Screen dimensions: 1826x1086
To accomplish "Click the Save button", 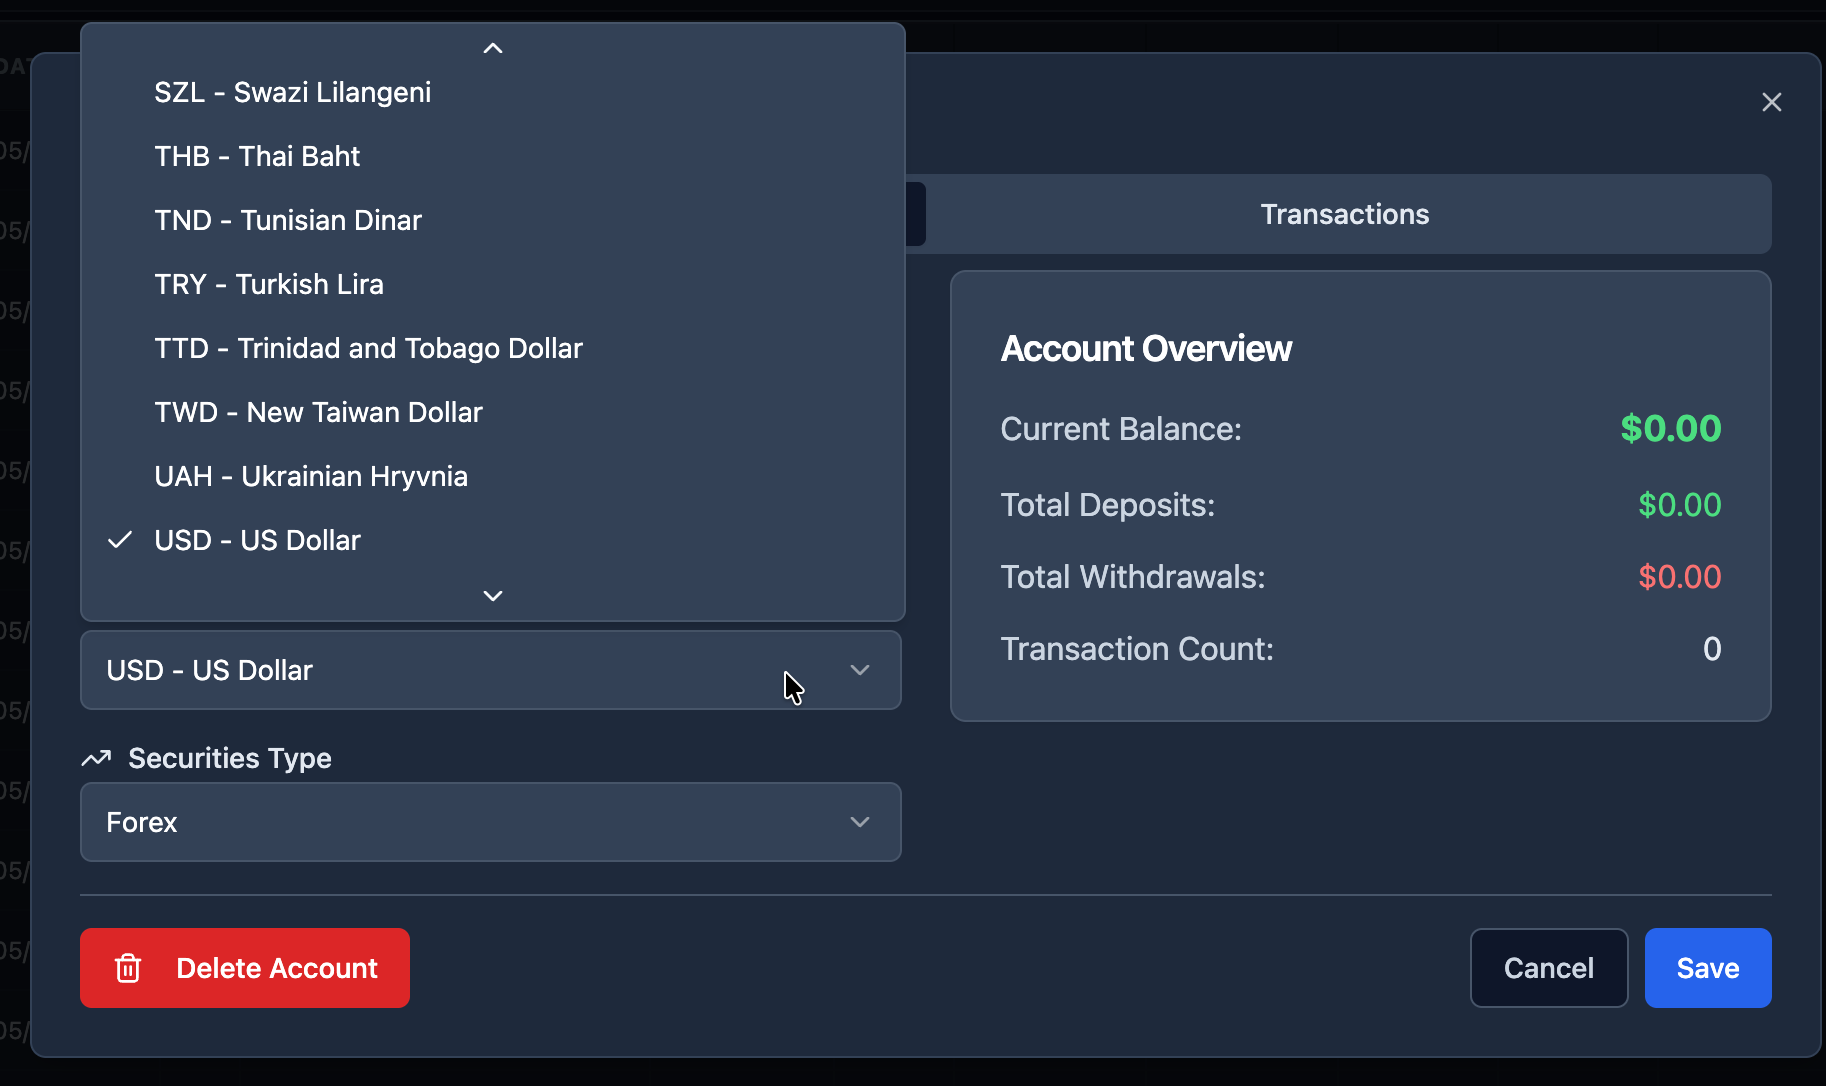I will pos(1708,968).
